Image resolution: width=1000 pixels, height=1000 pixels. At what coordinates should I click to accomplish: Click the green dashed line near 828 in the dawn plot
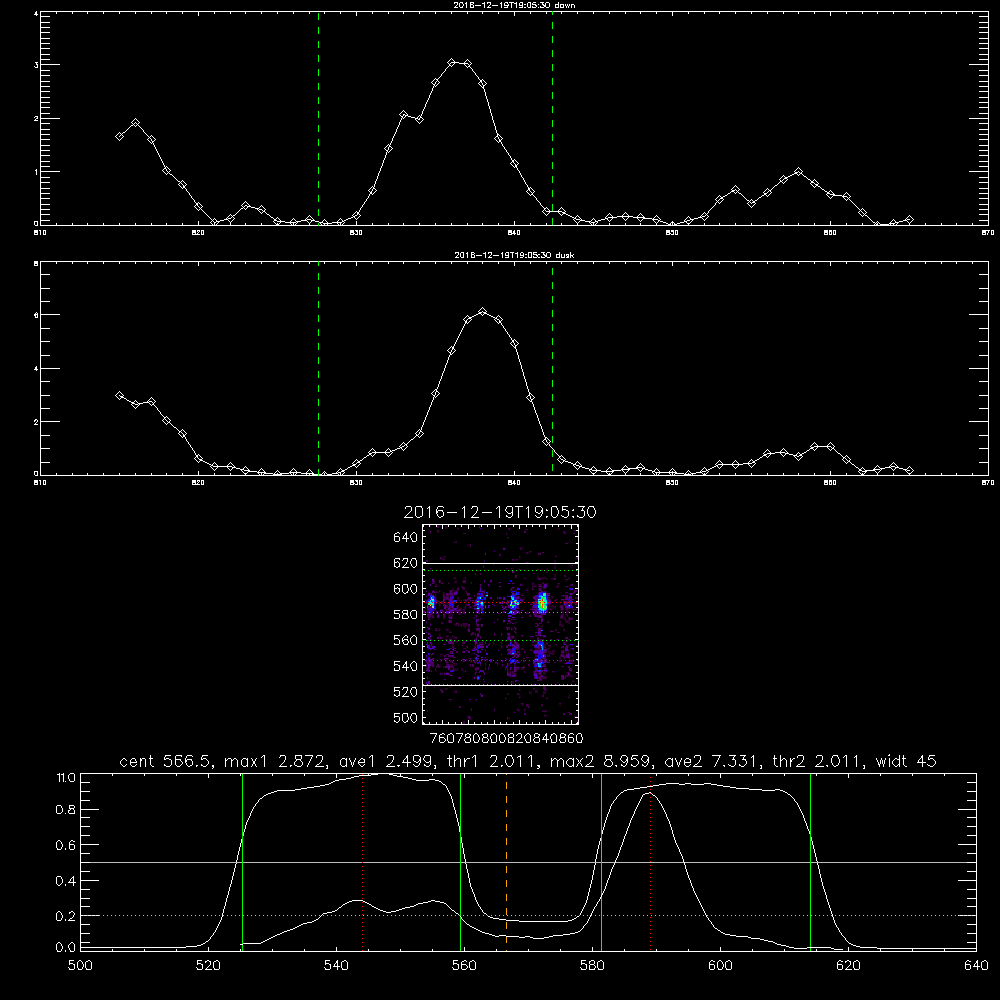click(318, 118)
